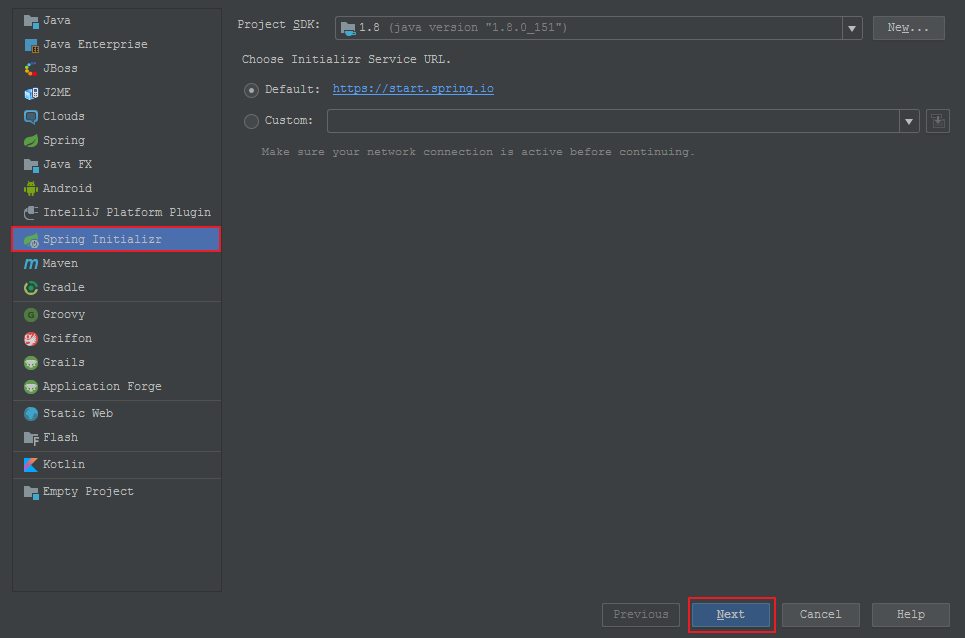Select Java FX project type label
965x638 pixels.
[68, 165]
